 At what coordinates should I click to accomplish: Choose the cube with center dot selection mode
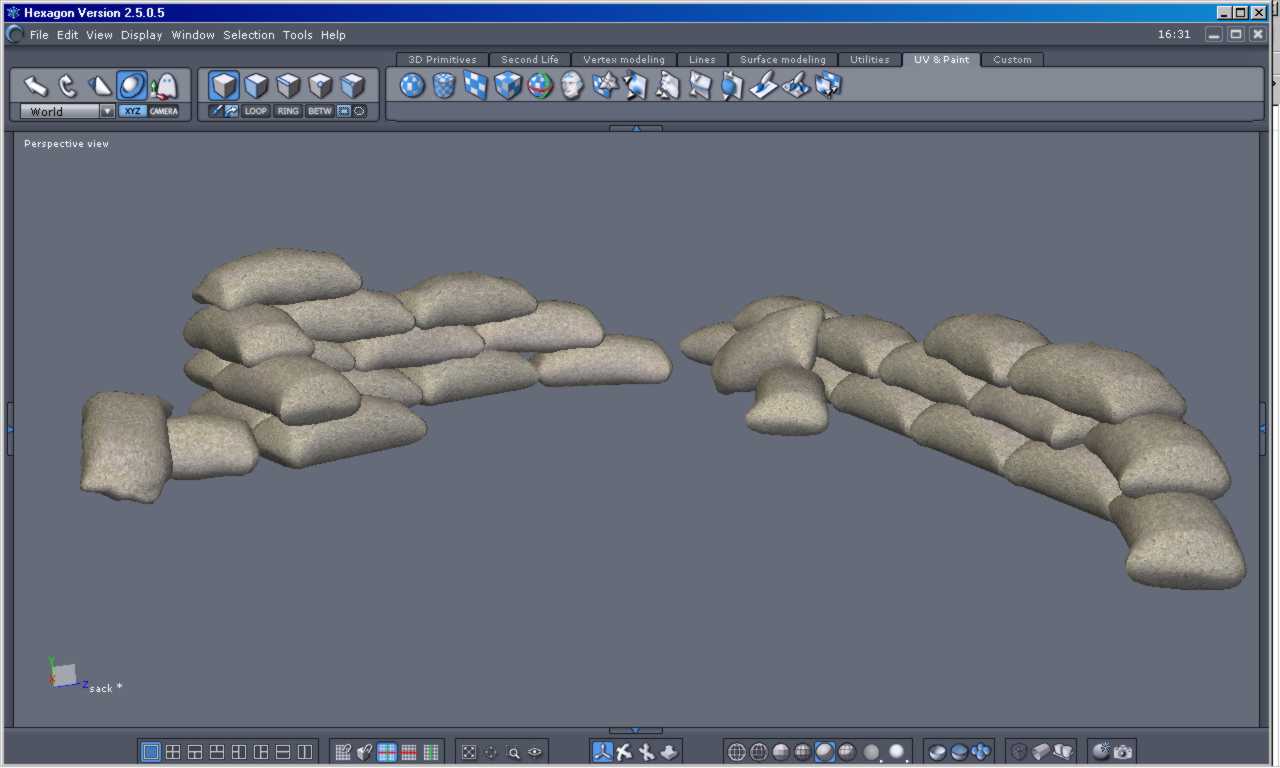320,86
